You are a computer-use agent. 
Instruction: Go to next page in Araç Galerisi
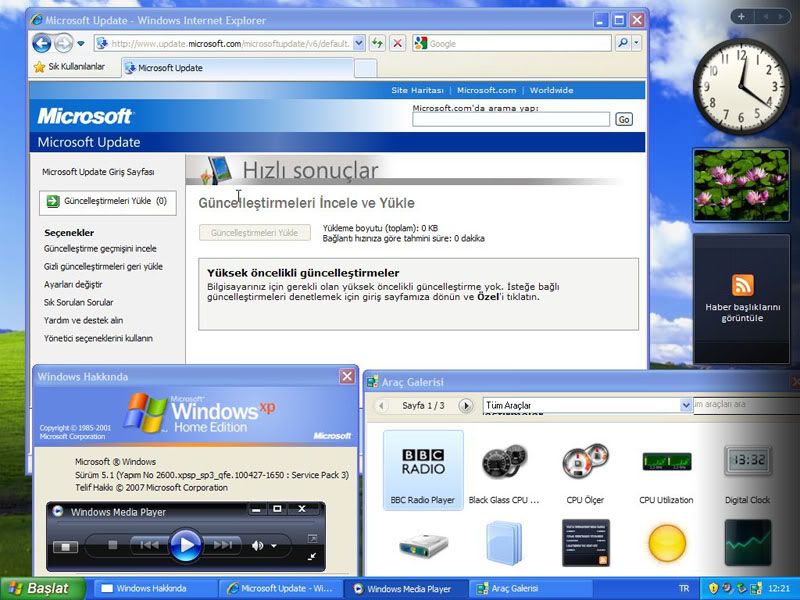pyautogui.click(x=465, y=406)
